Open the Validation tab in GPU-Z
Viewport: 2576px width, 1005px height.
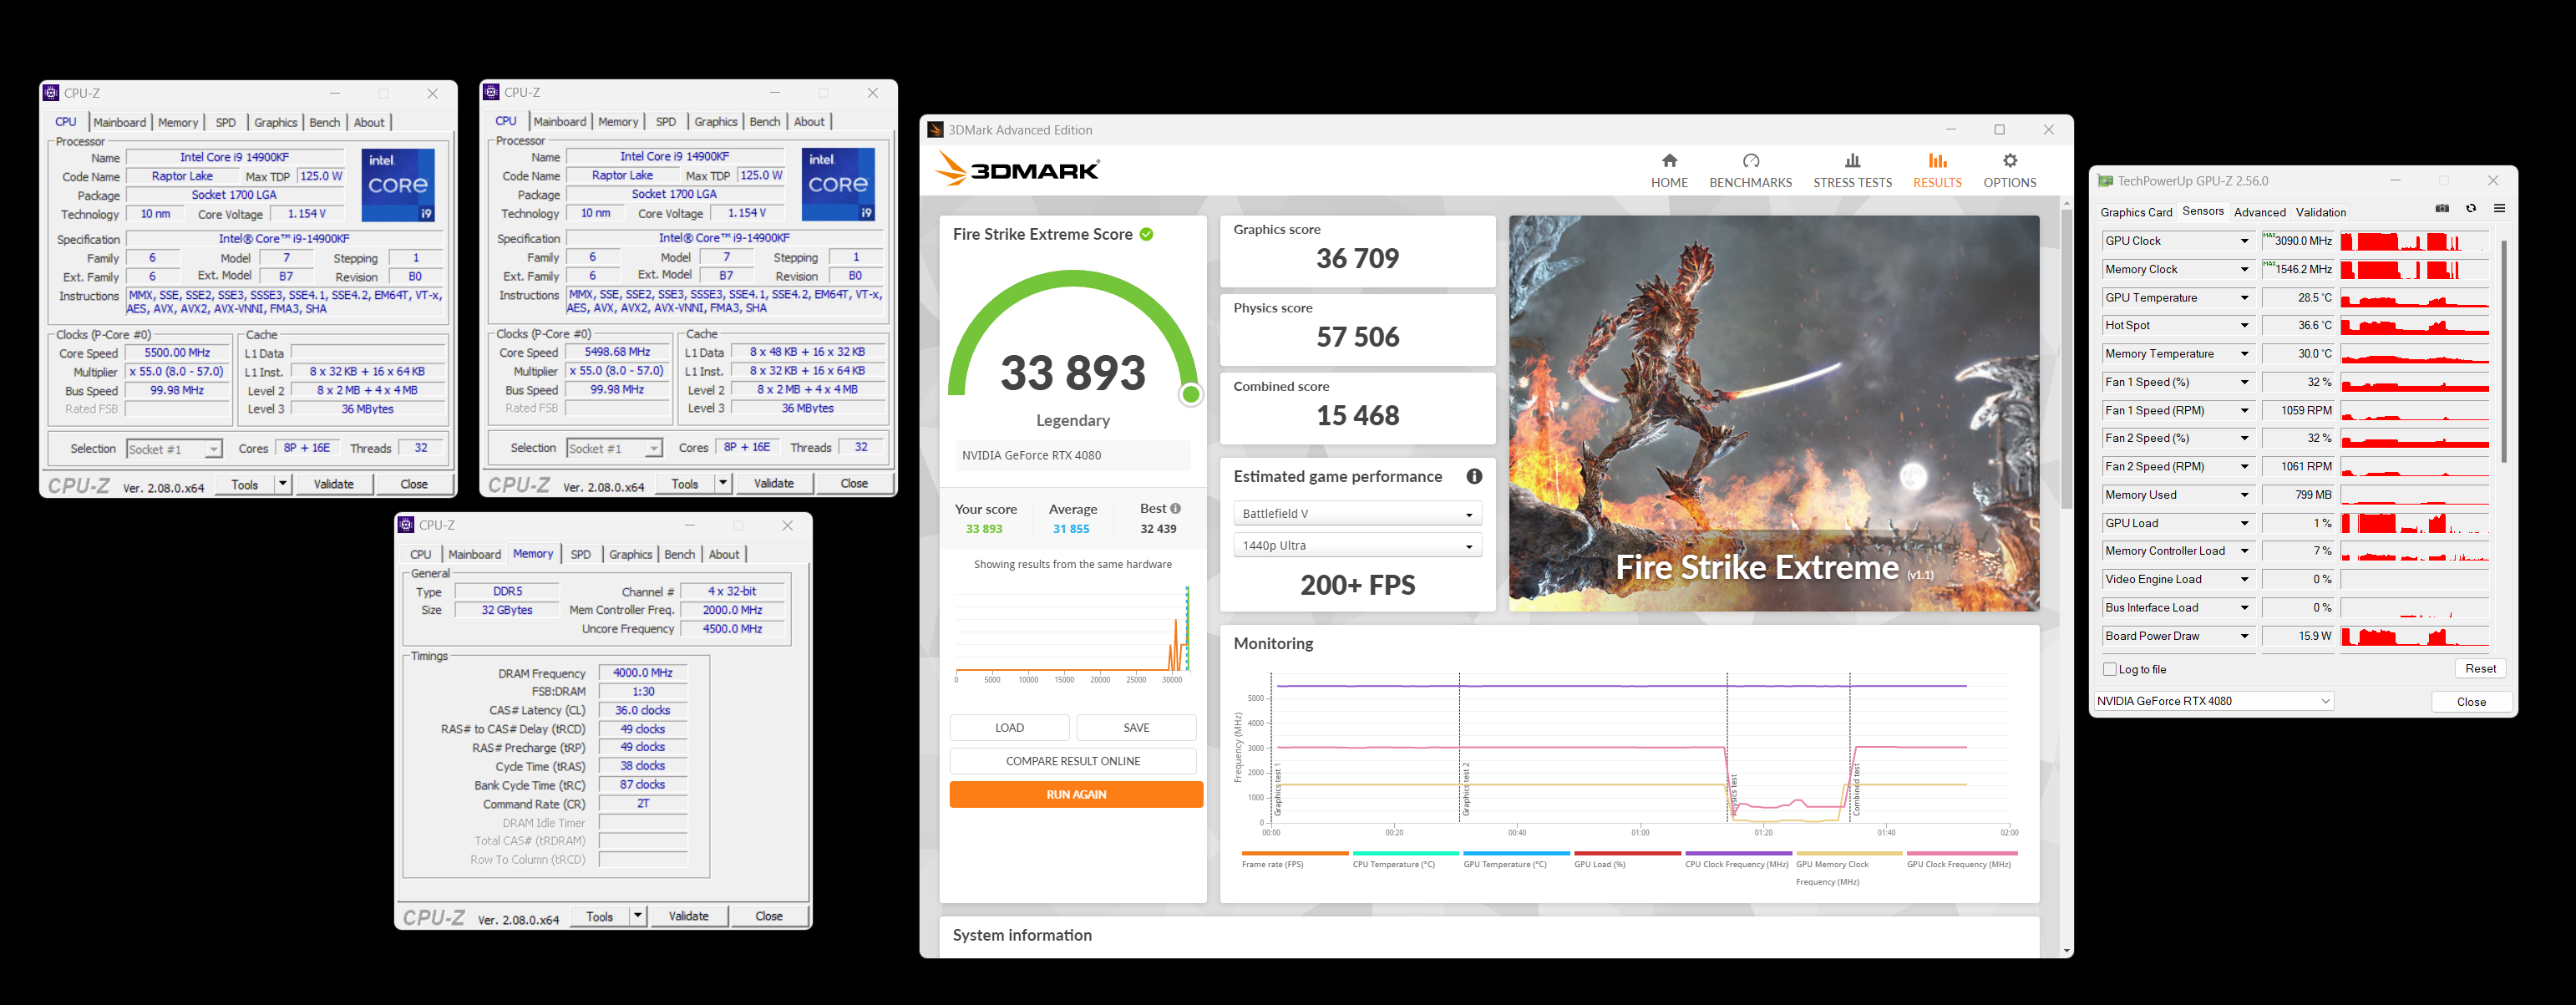pyautogui.click(x=2320, y=212)
